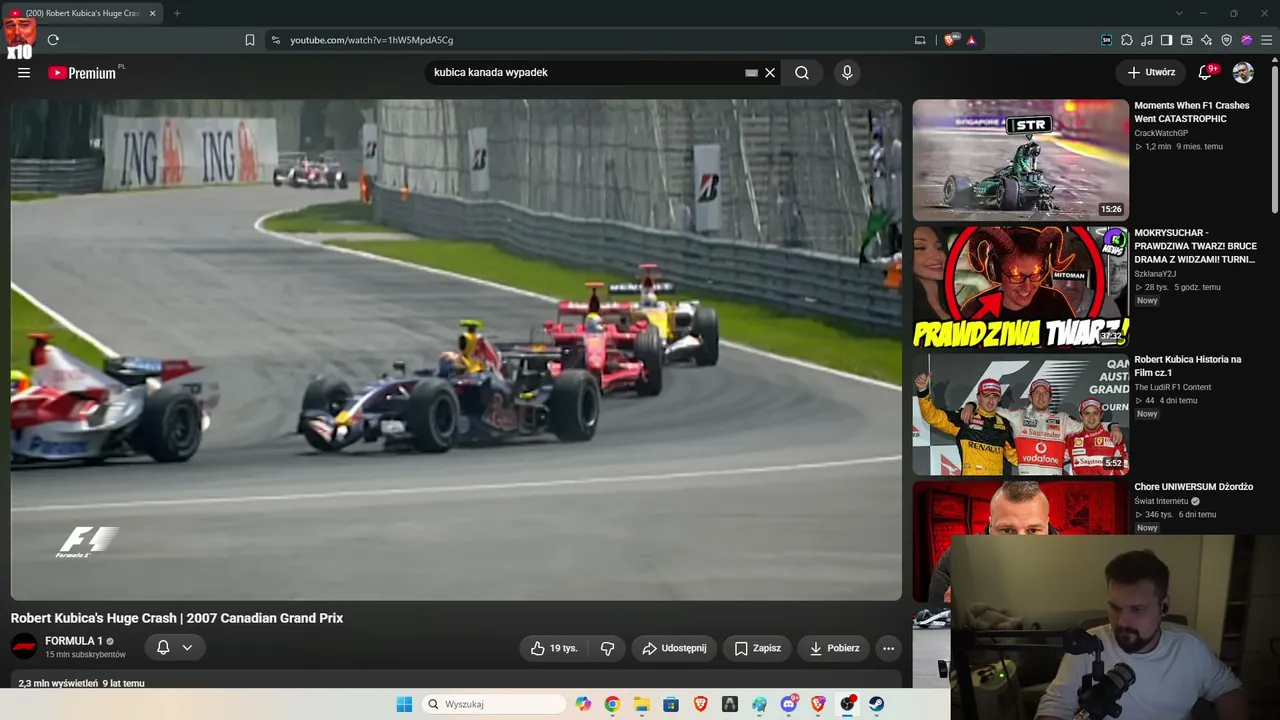Image resolution: width=1280 pixels, height=720 pixels.
Task: Open the Brave VPN shield icon
Action: (x=1227, y=40)
